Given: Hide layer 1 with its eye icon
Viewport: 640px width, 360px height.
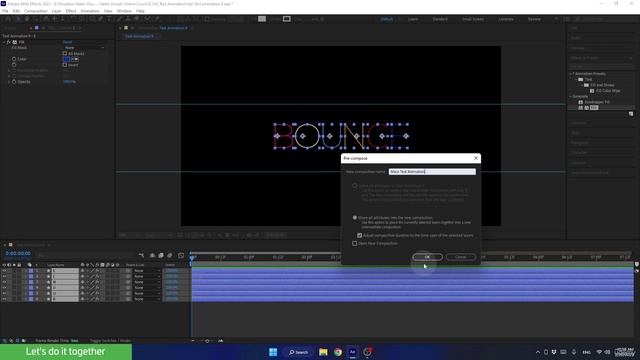Looking at the screenshot, I should click(x=4, y=271).
